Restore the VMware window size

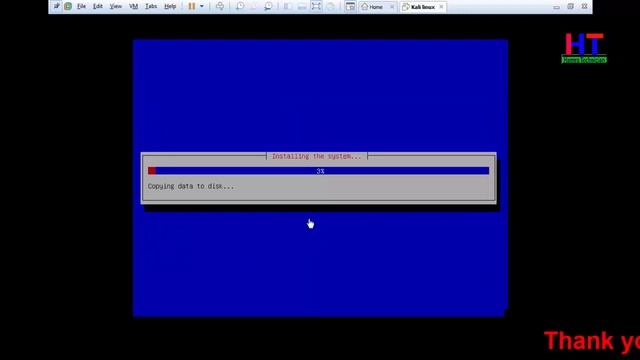570,7
